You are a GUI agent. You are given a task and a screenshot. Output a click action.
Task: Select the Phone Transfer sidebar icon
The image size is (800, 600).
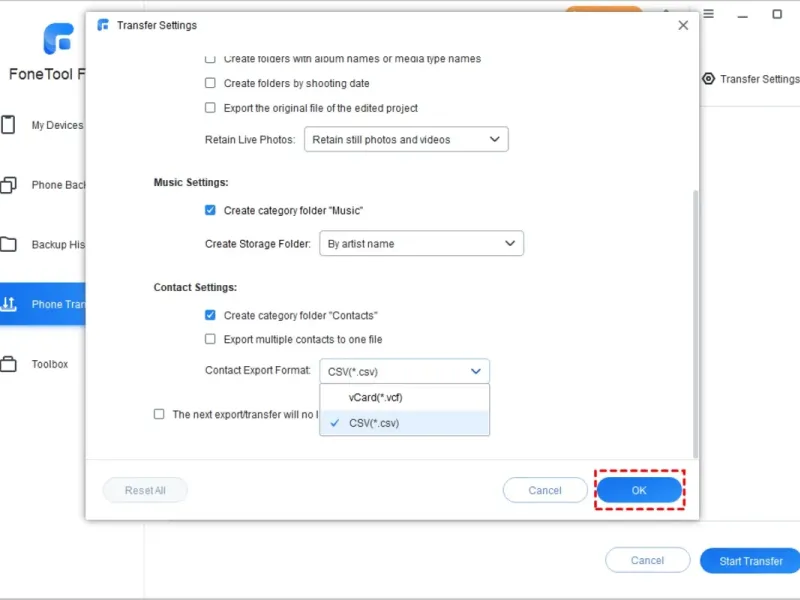pos(9,304)
